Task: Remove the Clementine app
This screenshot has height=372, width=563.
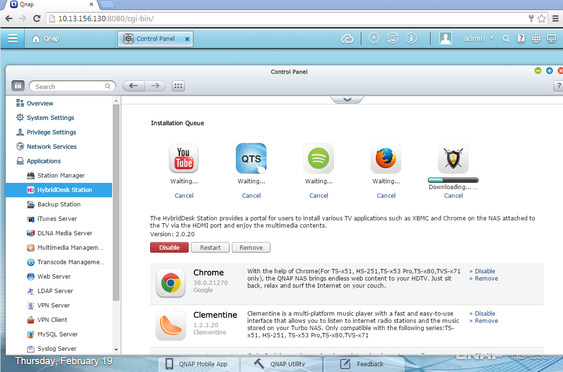Action: (x=486, y=321)
